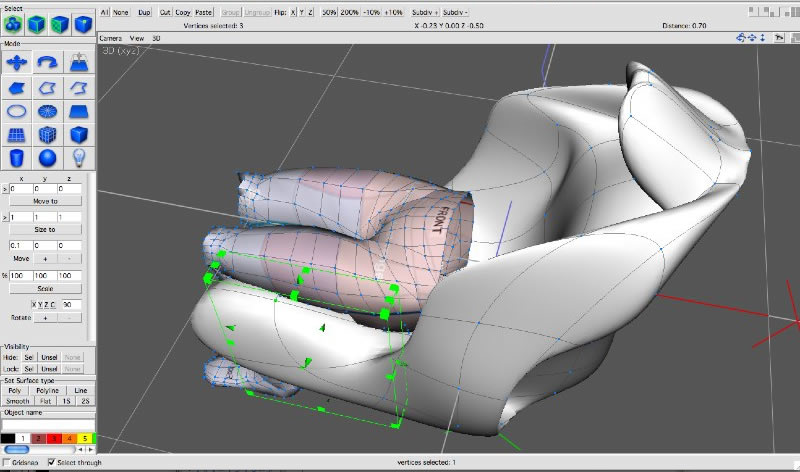800x472 pixels.
Task: Click the blue palette scrollbar thumb
Action: [x=17, y=450]
